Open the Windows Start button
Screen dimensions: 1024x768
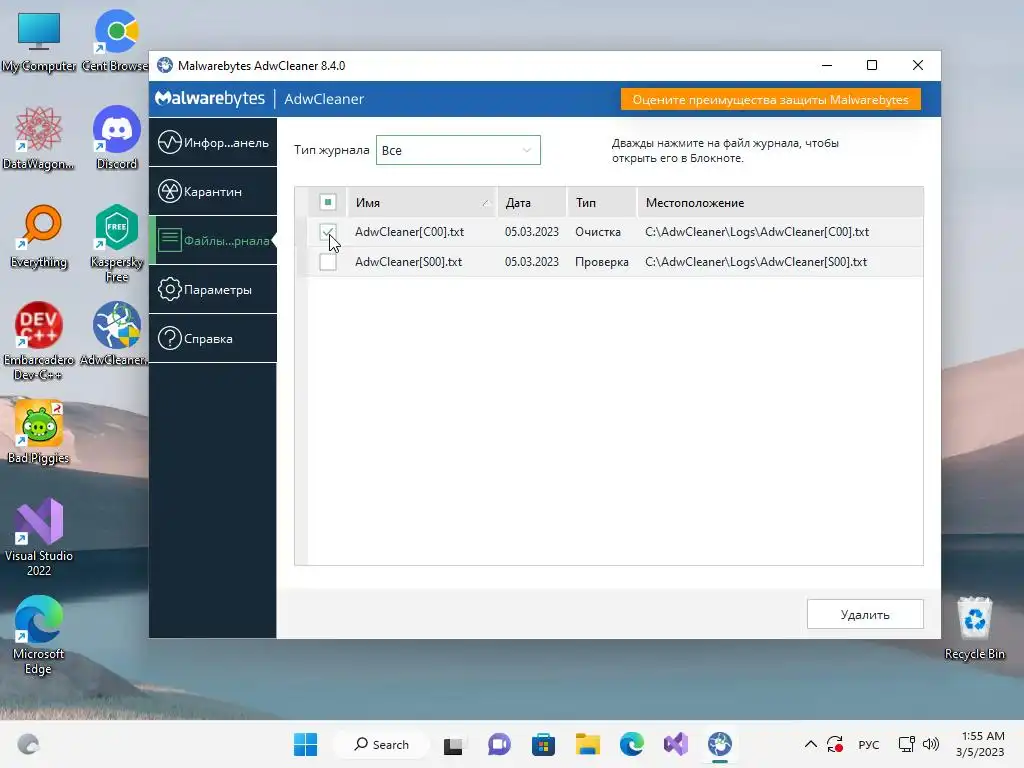point(306,744)
